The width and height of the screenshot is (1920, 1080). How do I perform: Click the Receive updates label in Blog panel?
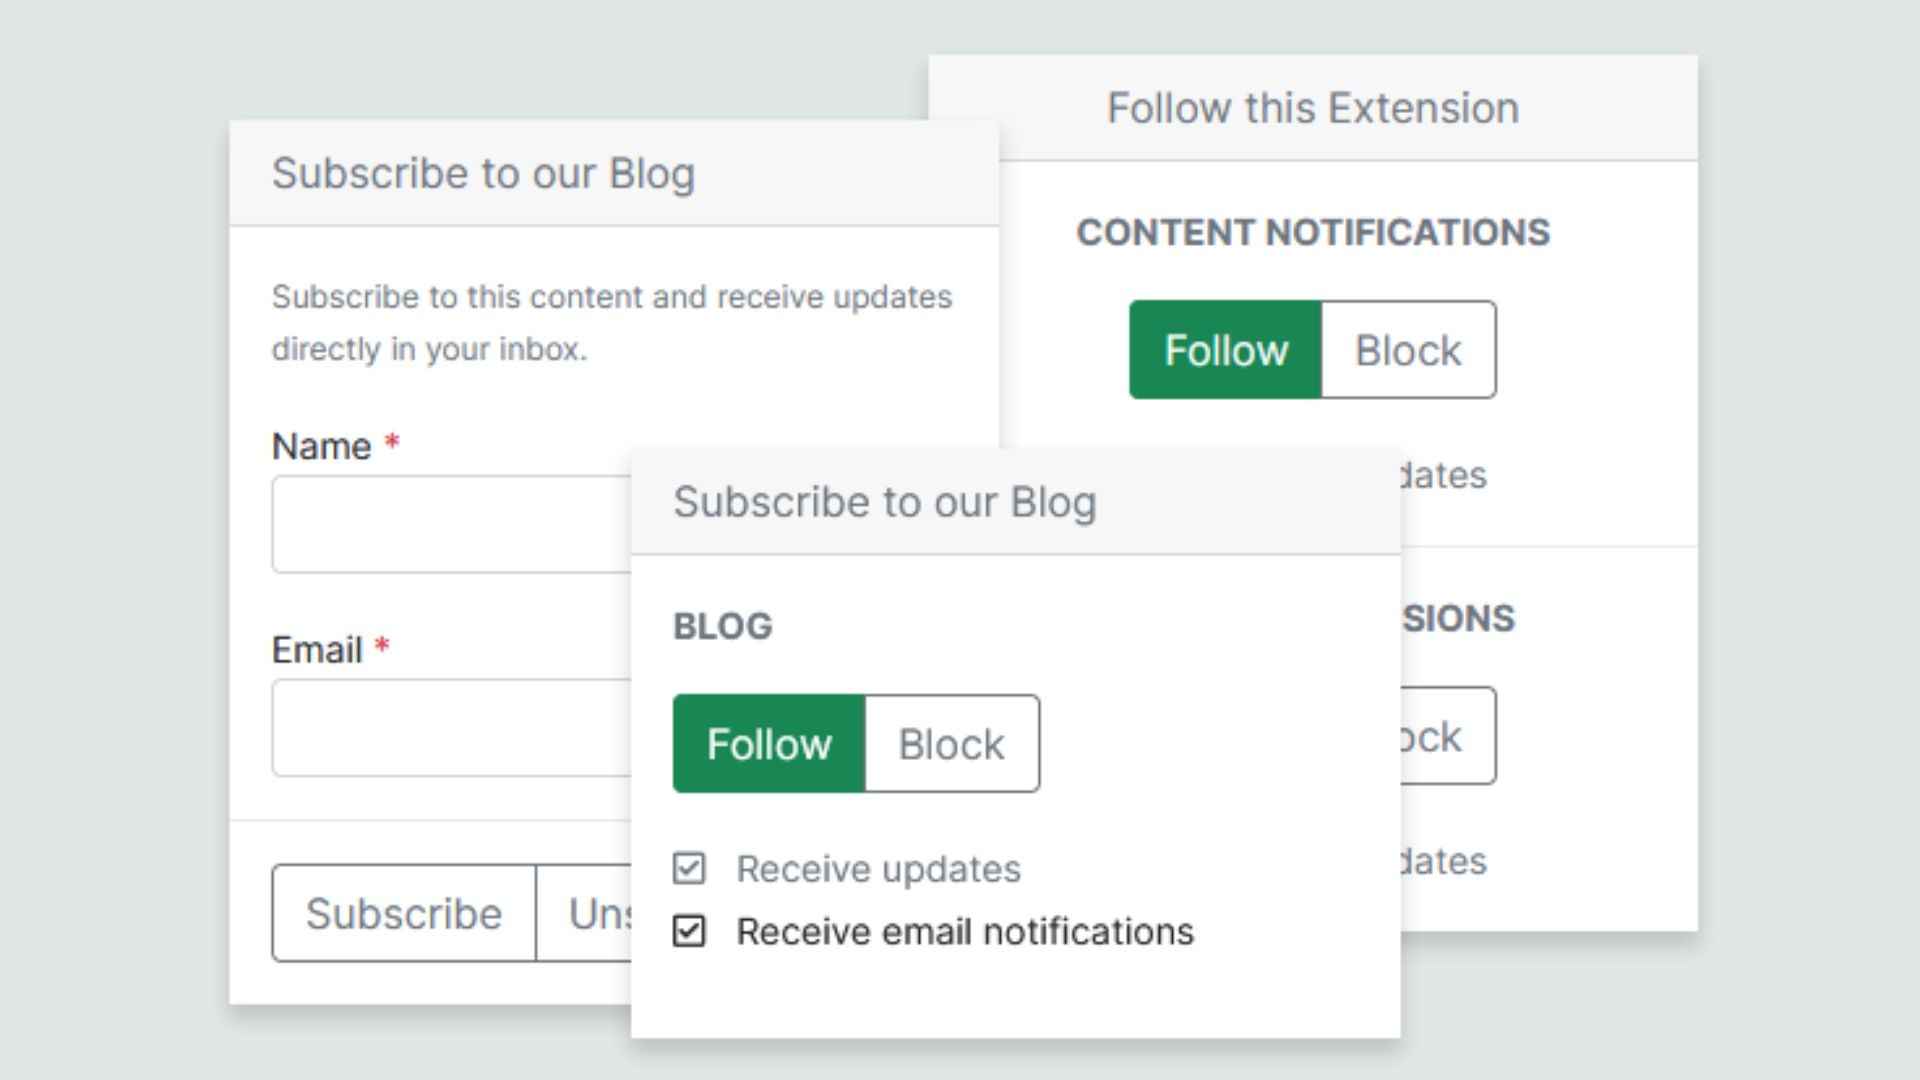(x=879, y=868)
